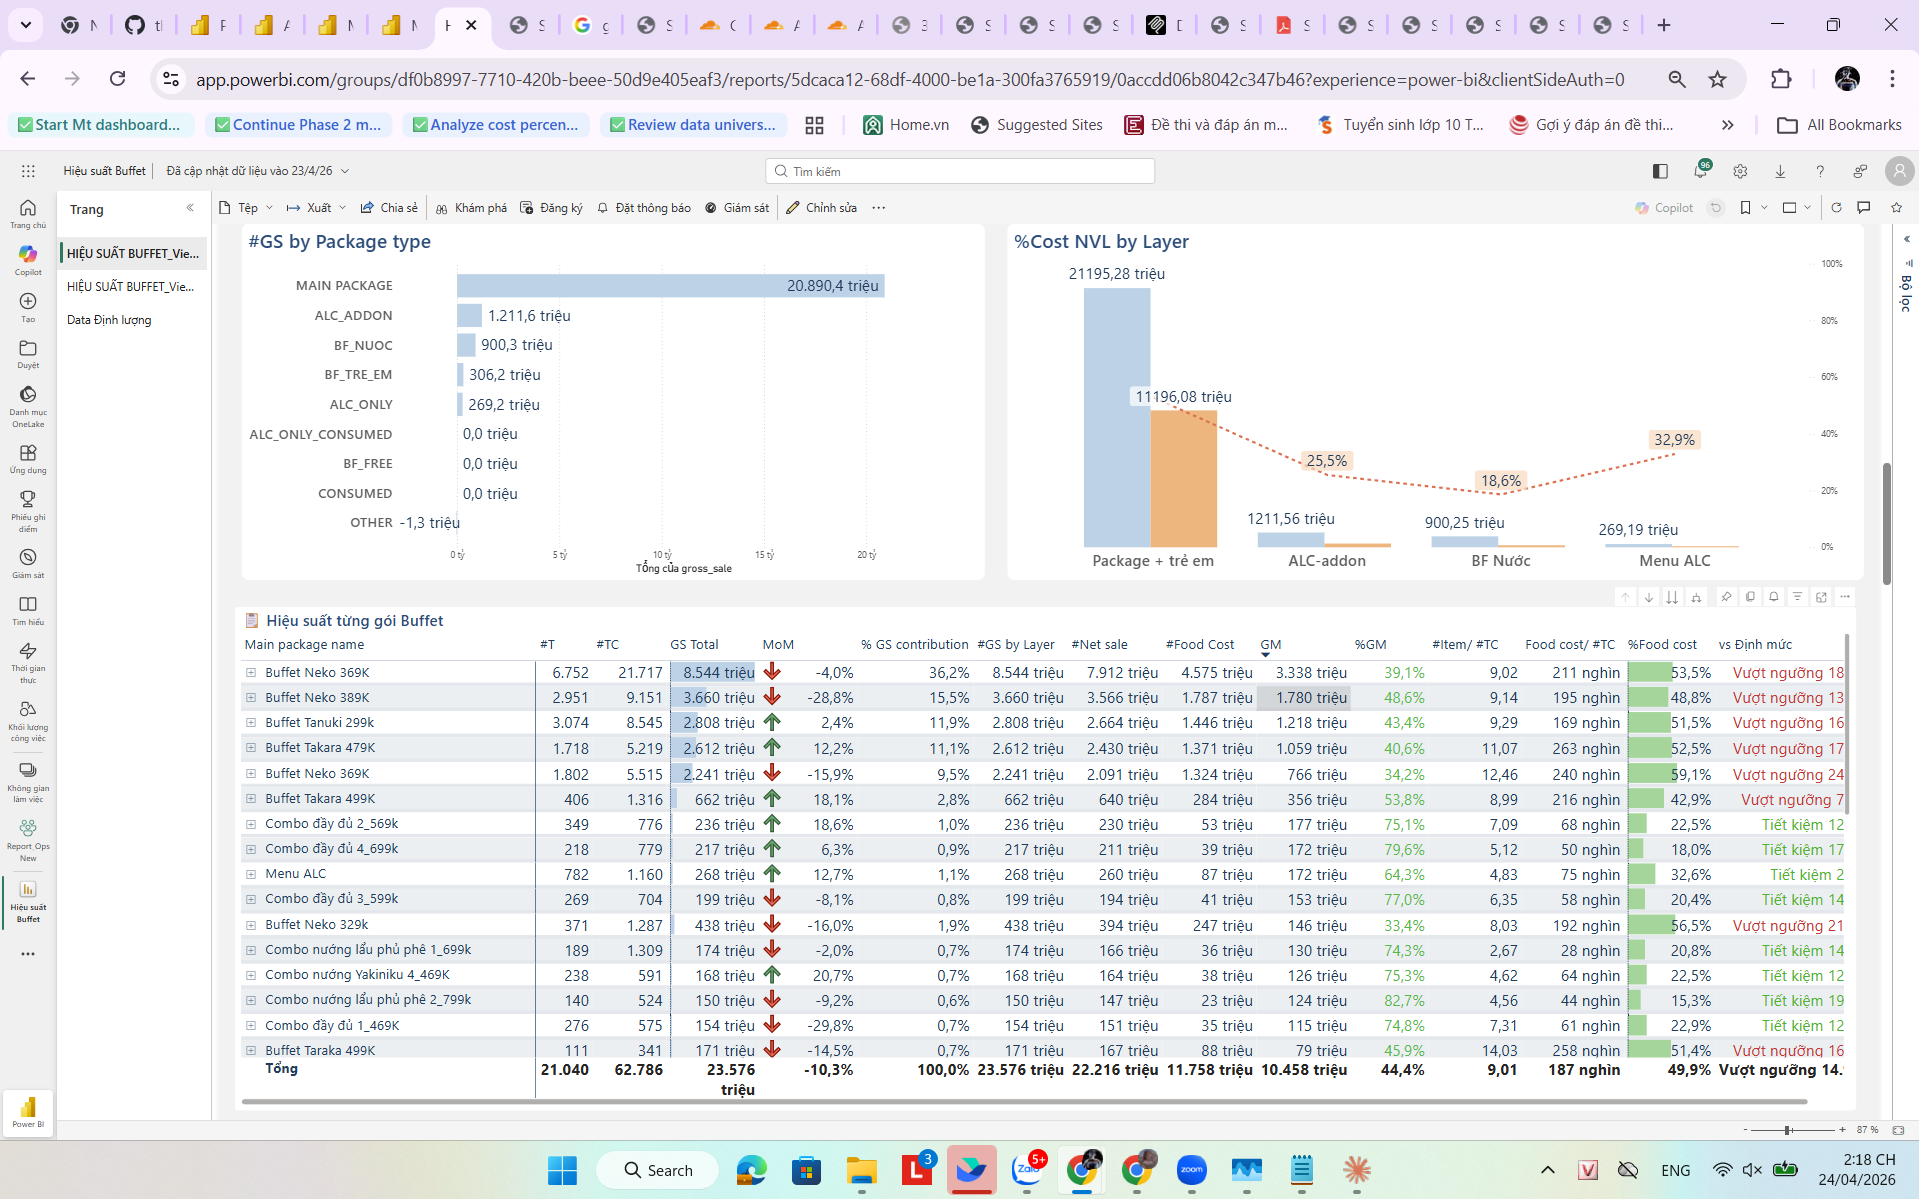The image size is (1919, 1199).
Task: Add report to favorites with star icon
Action: tap(1896, 208)
